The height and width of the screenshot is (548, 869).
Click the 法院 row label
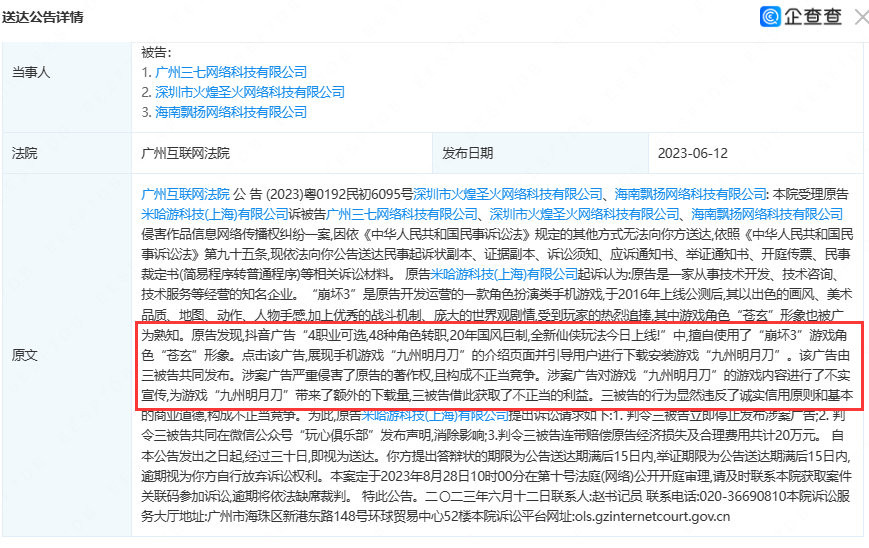coord(24,153)
